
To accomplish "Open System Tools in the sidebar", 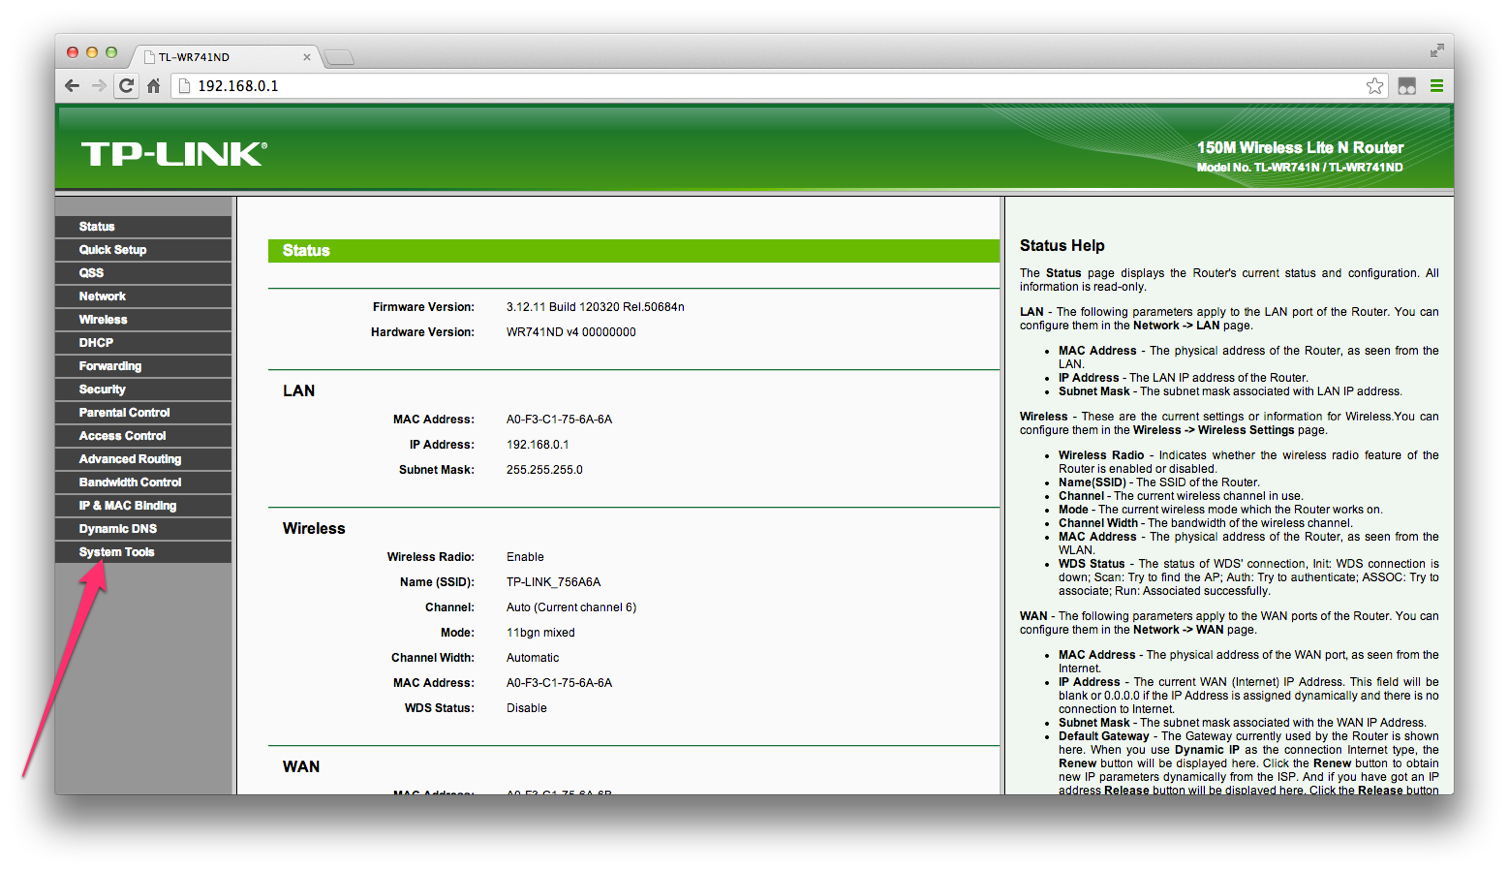I will [x=117, y=552].
